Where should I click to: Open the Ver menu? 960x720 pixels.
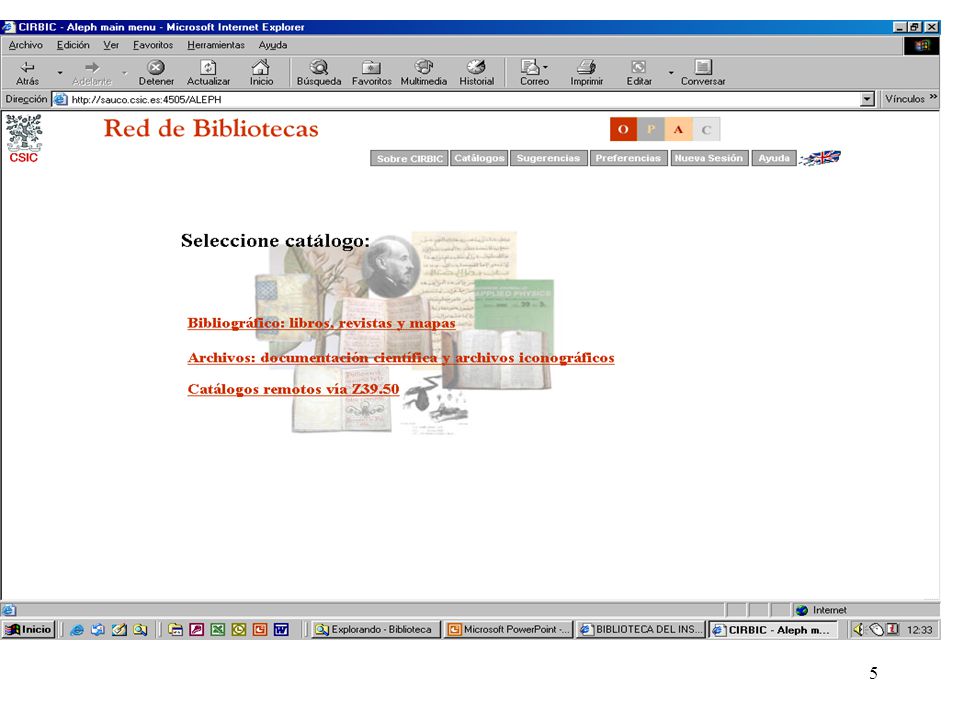pyautogui.click(x=111, y=45)
